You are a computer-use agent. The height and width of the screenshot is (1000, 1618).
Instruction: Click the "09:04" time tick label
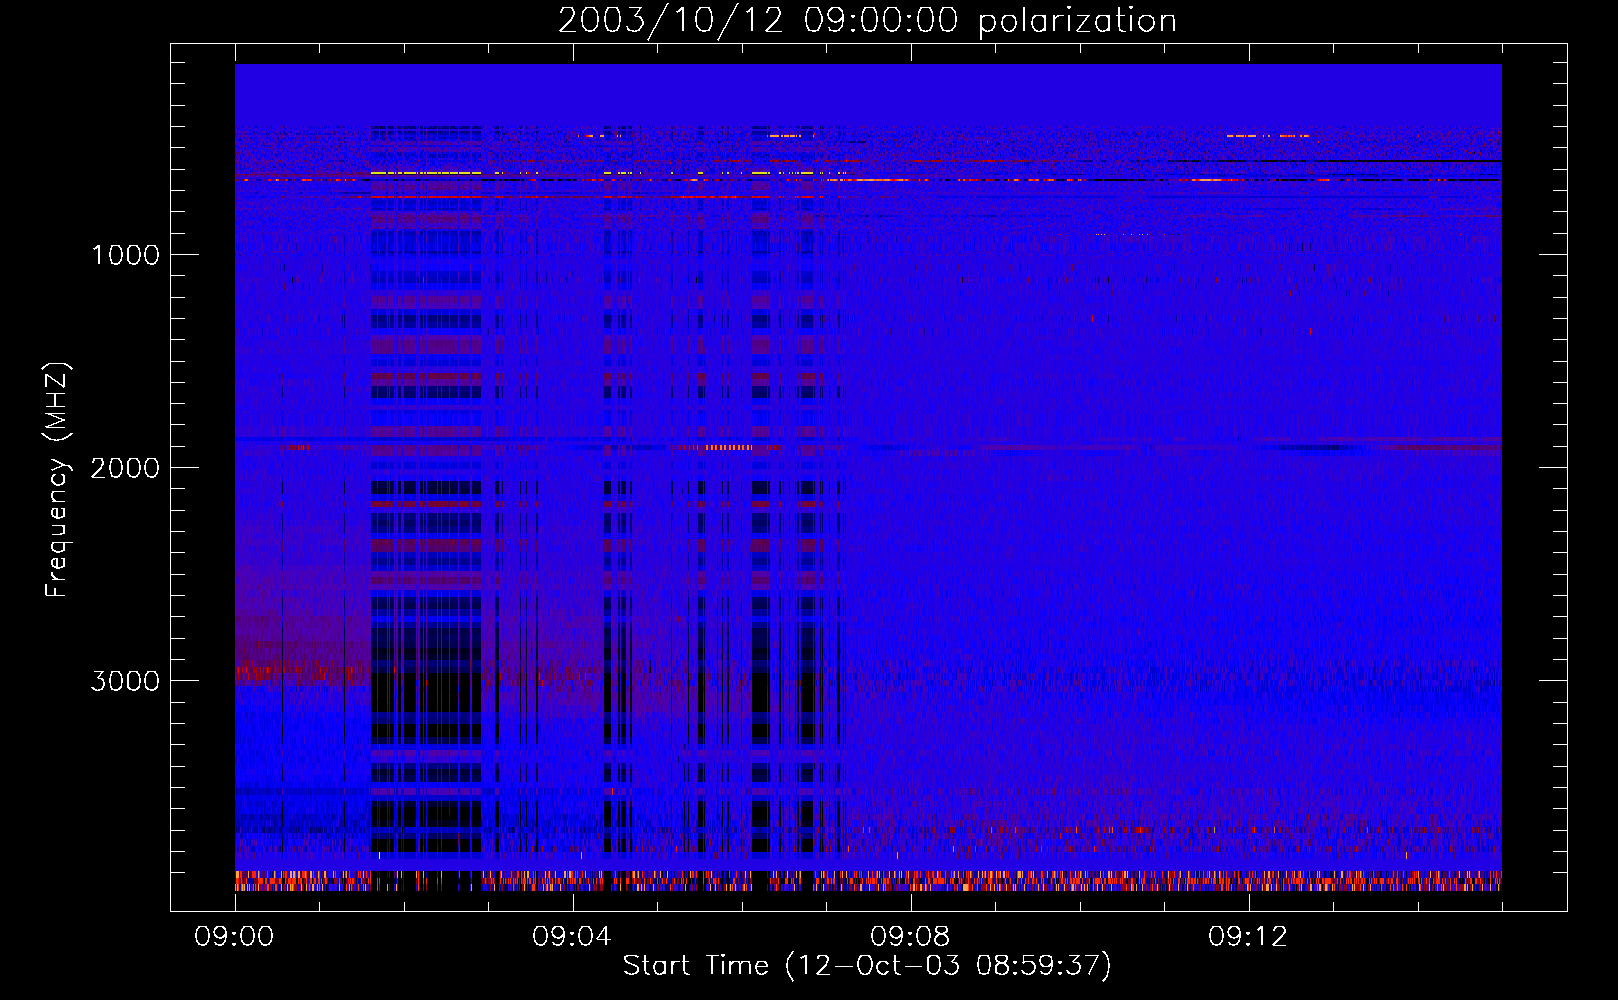572,937
